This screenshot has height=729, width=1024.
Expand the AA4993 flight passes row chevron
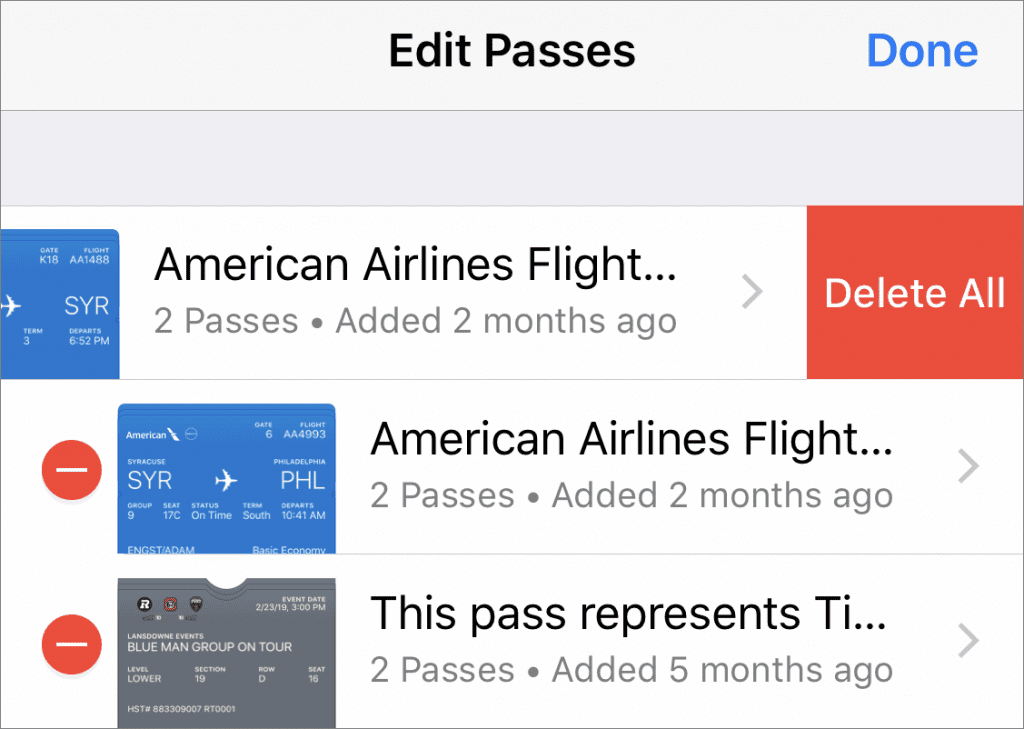coord(968,466)
